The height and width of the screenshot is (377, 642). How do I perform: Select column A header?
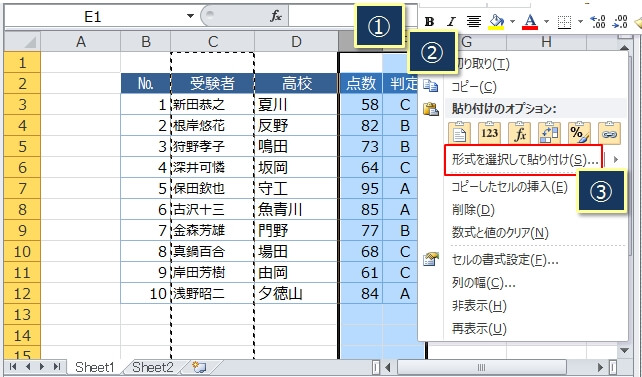pyautogui.click(x=81, y=41)
